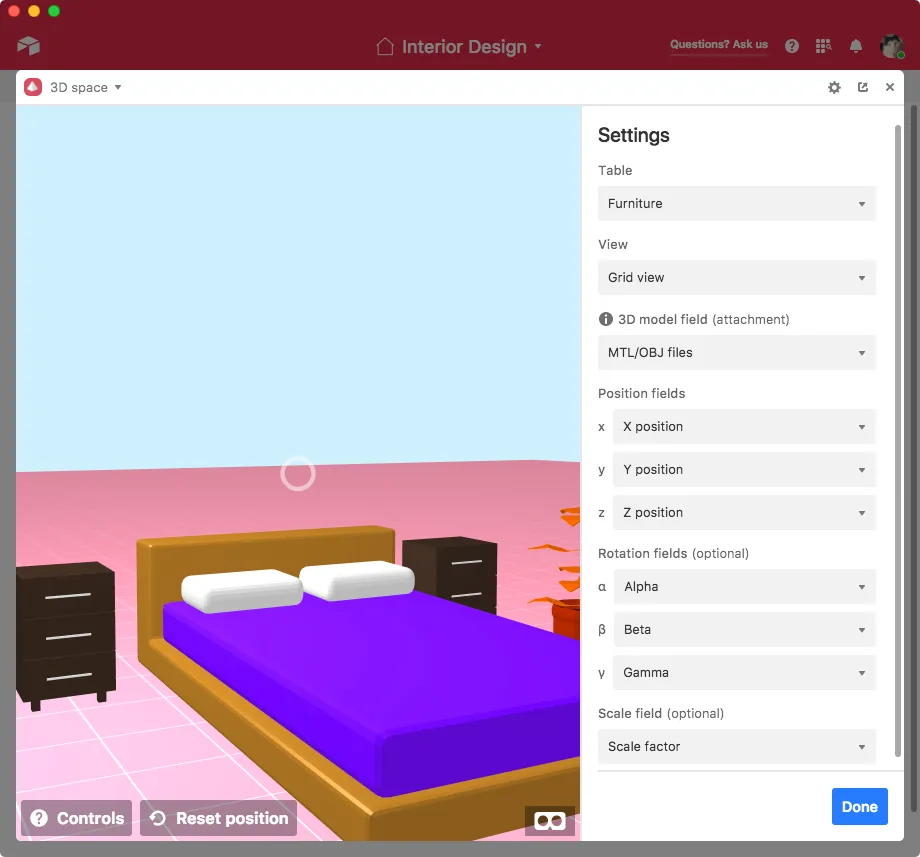The image size is (920, 857).
Task: Open the user profile avatar
Action: coord(891,46)
